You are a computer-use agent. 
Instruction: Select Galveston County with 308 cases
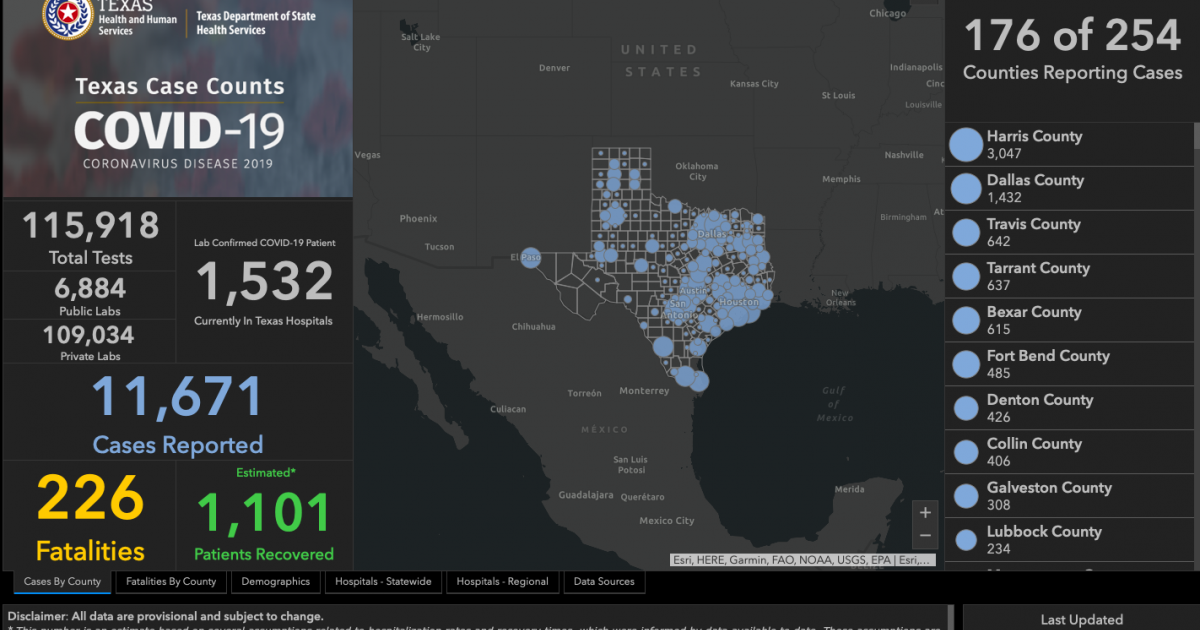click(x=1069, y=497)
